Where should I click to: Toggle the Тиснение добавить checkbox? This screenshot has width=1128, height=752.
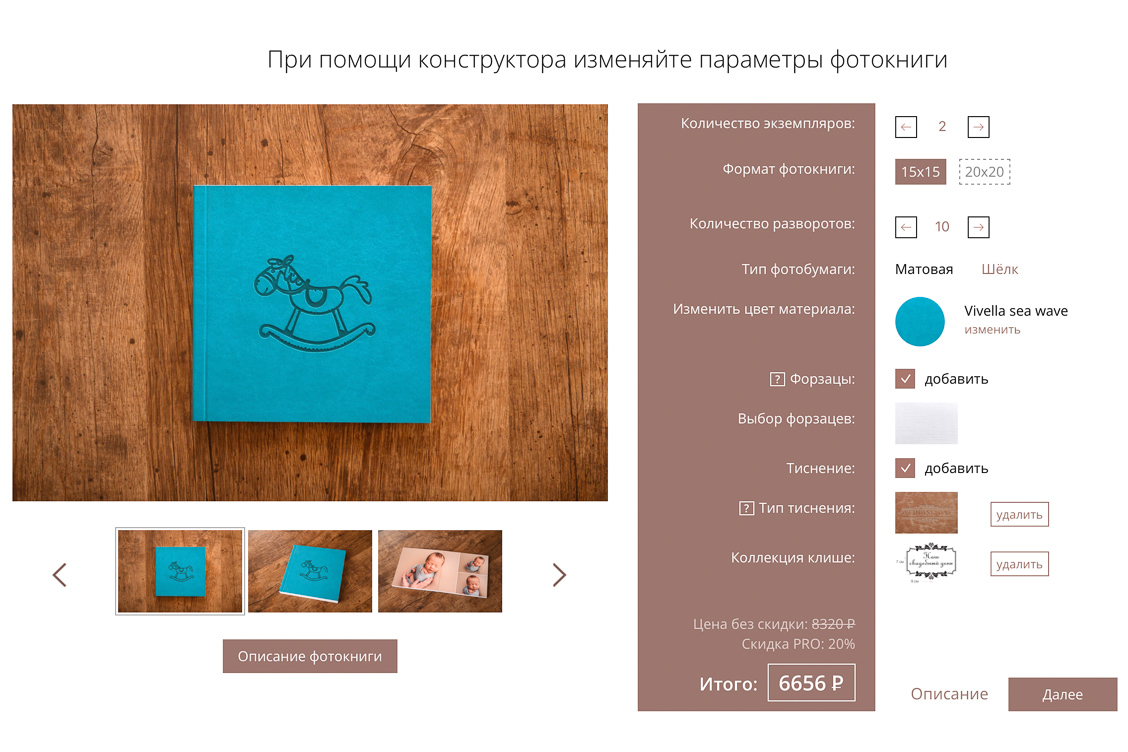click(x=905, y=468)
